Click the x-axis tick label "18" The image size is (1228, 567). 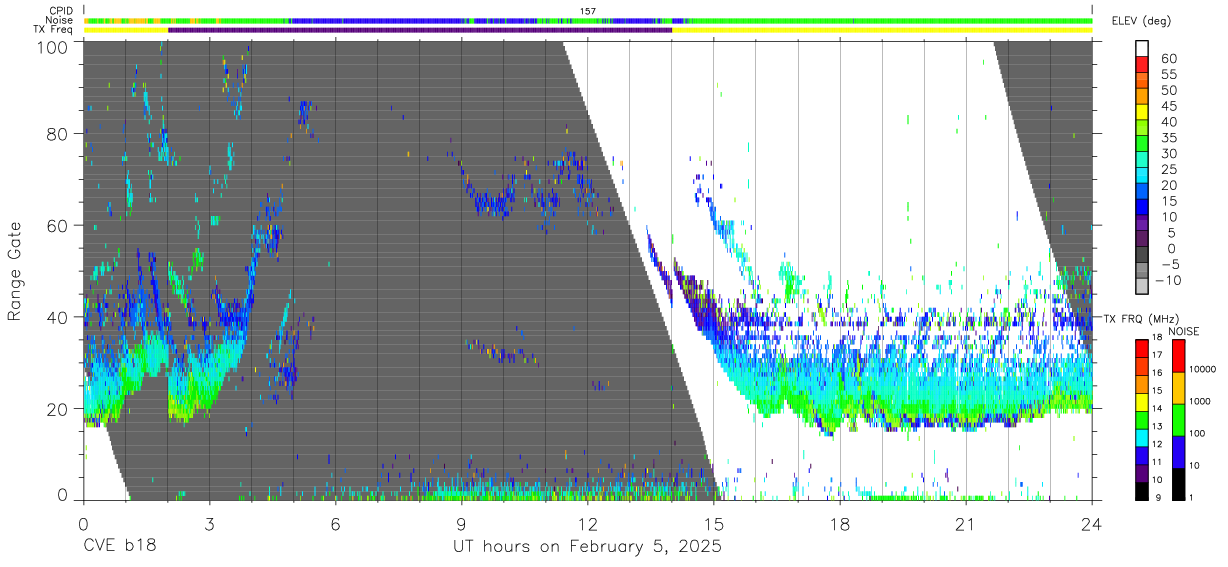tap(840, 525)
